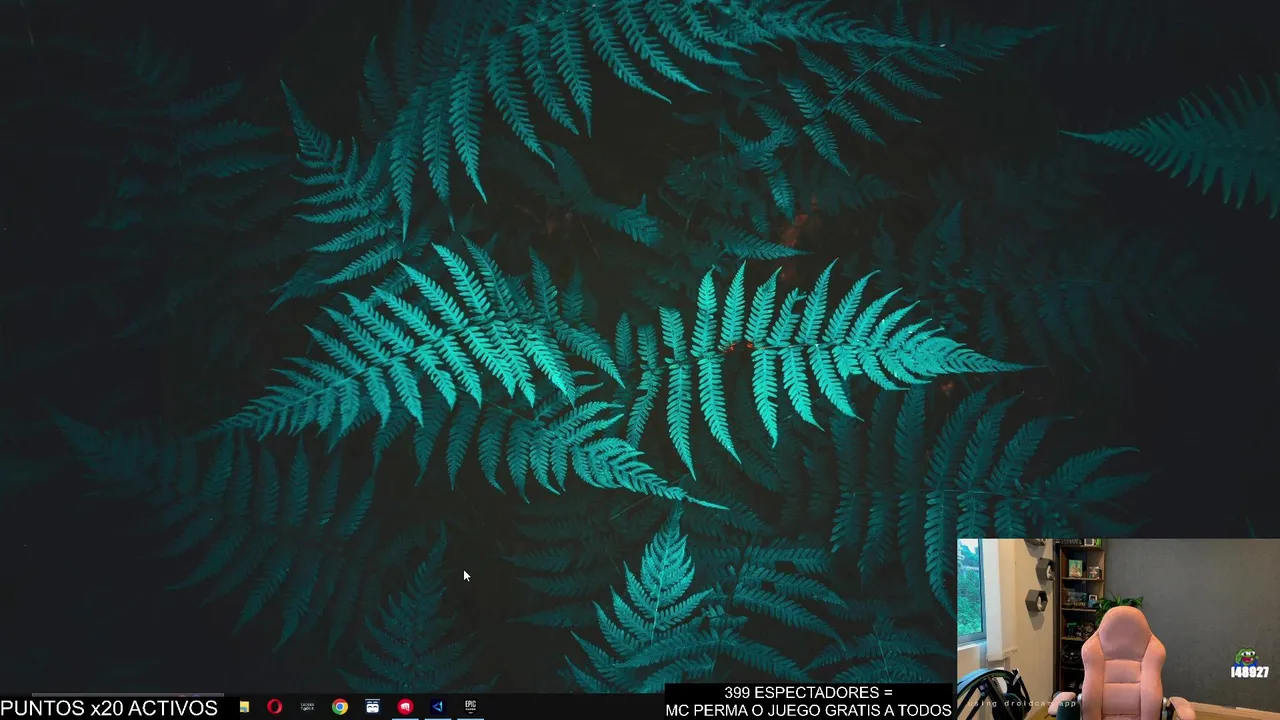The width and height of the screenshot is (1280, 720).
Task: Click the webcam overlay feed
Action: click(1118, 629)
